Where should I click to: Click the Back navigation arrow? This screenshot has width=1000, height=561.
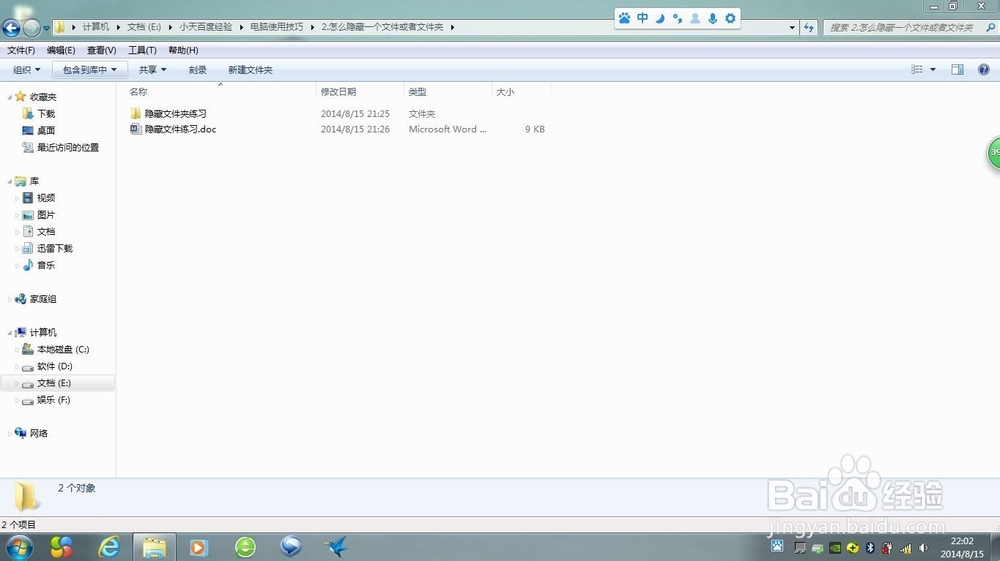11,27
